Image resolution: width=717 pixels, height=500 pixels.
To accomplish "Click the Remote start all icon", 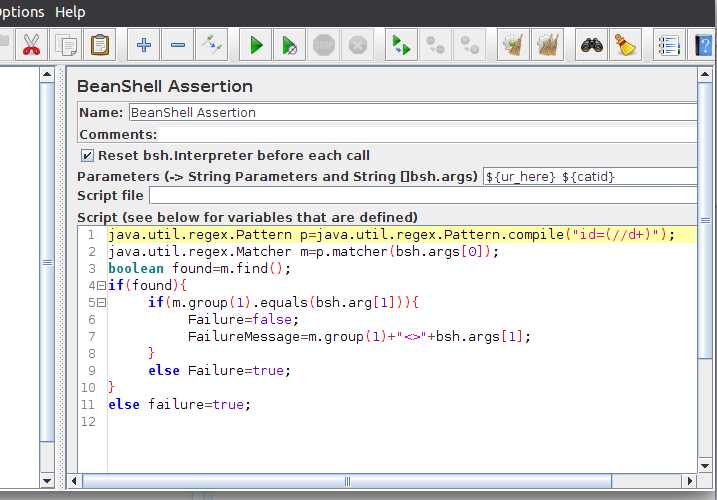I will tap(401, 45).
